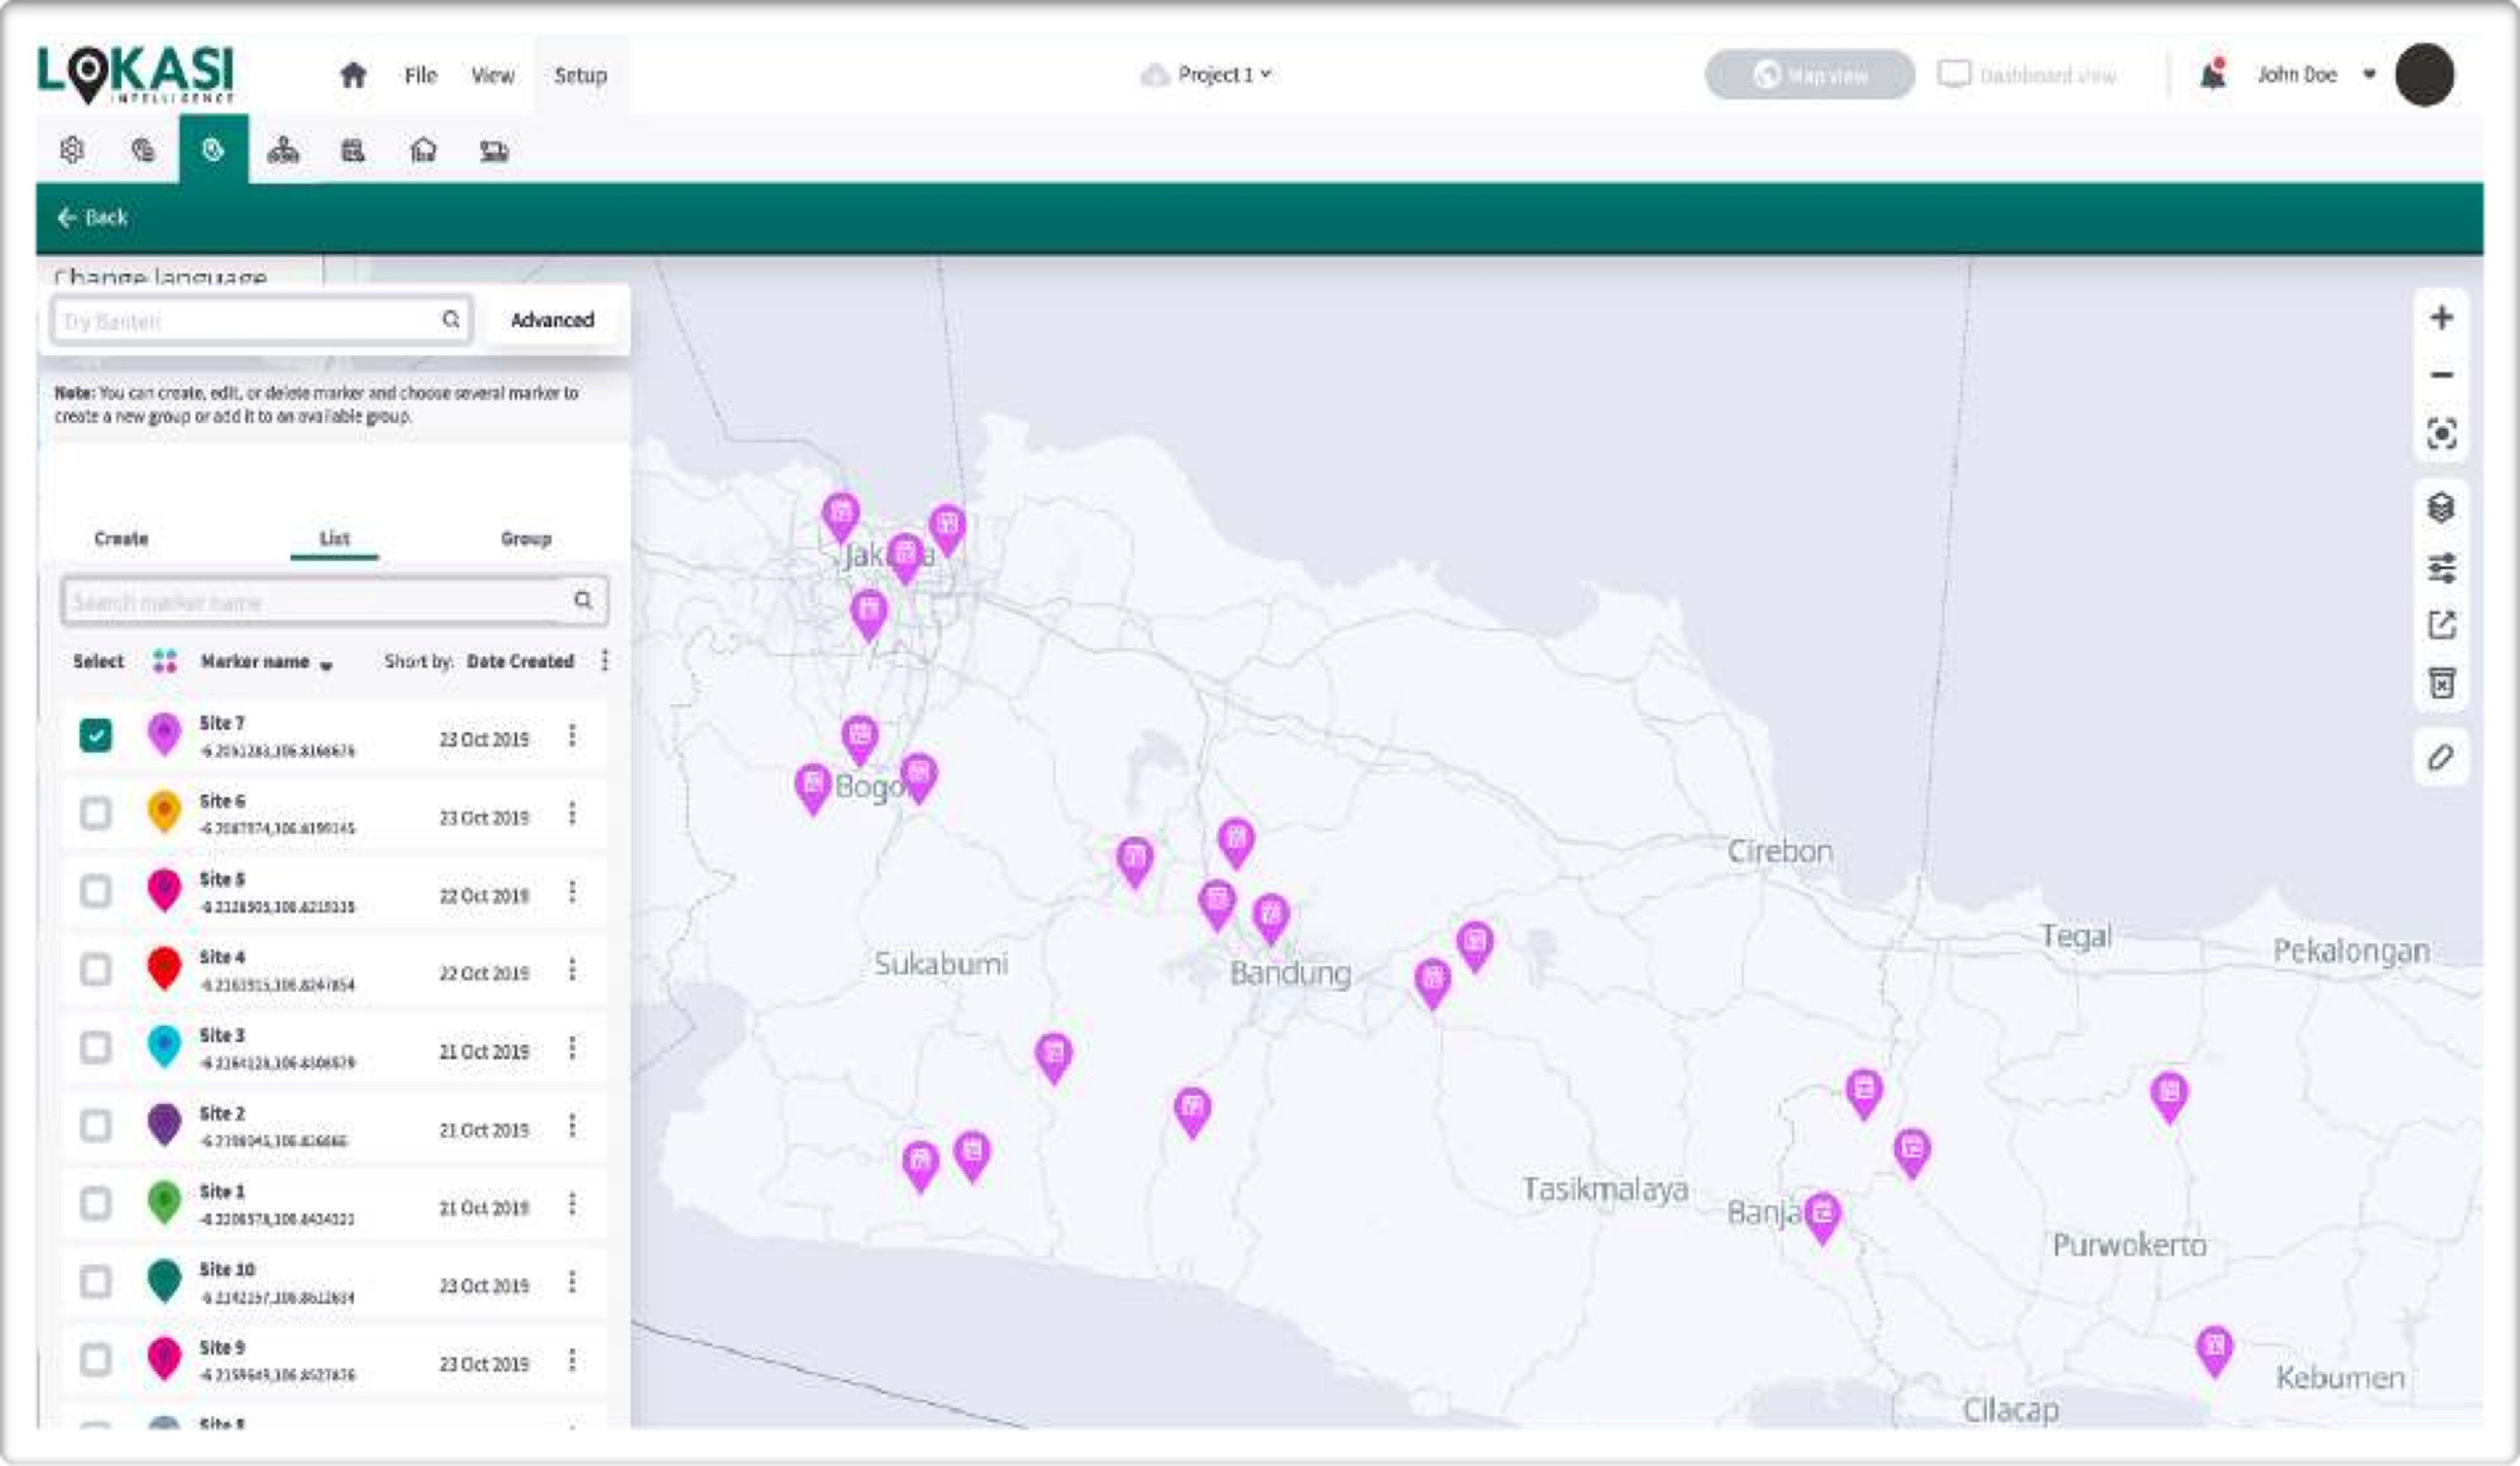
Task: Open the File menu
Action: (420, 75)
